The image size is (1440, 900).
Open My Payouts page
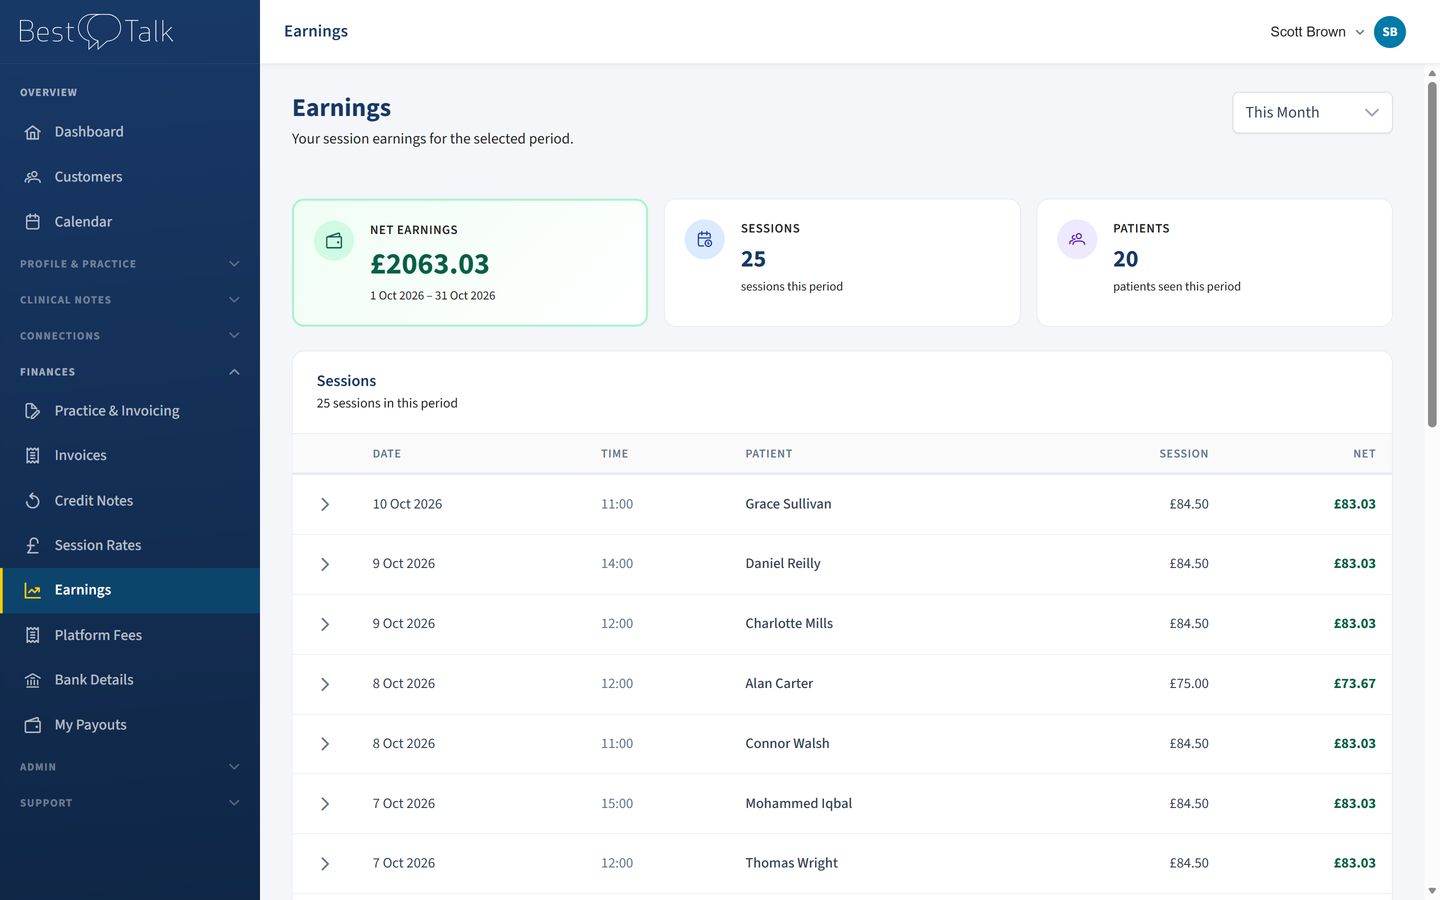pos(130,725)
